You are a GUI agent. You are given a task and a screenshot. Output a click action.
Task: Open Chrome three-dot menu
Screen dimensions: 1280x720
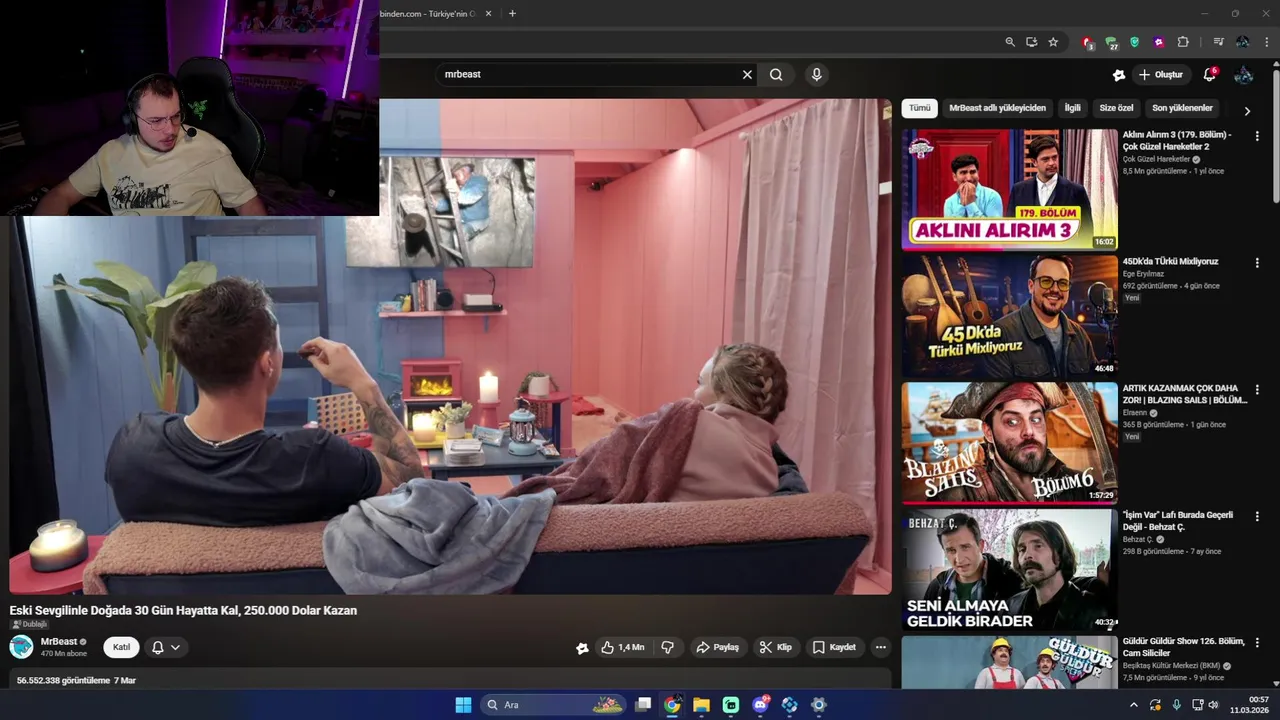(x=1267, y=42)
